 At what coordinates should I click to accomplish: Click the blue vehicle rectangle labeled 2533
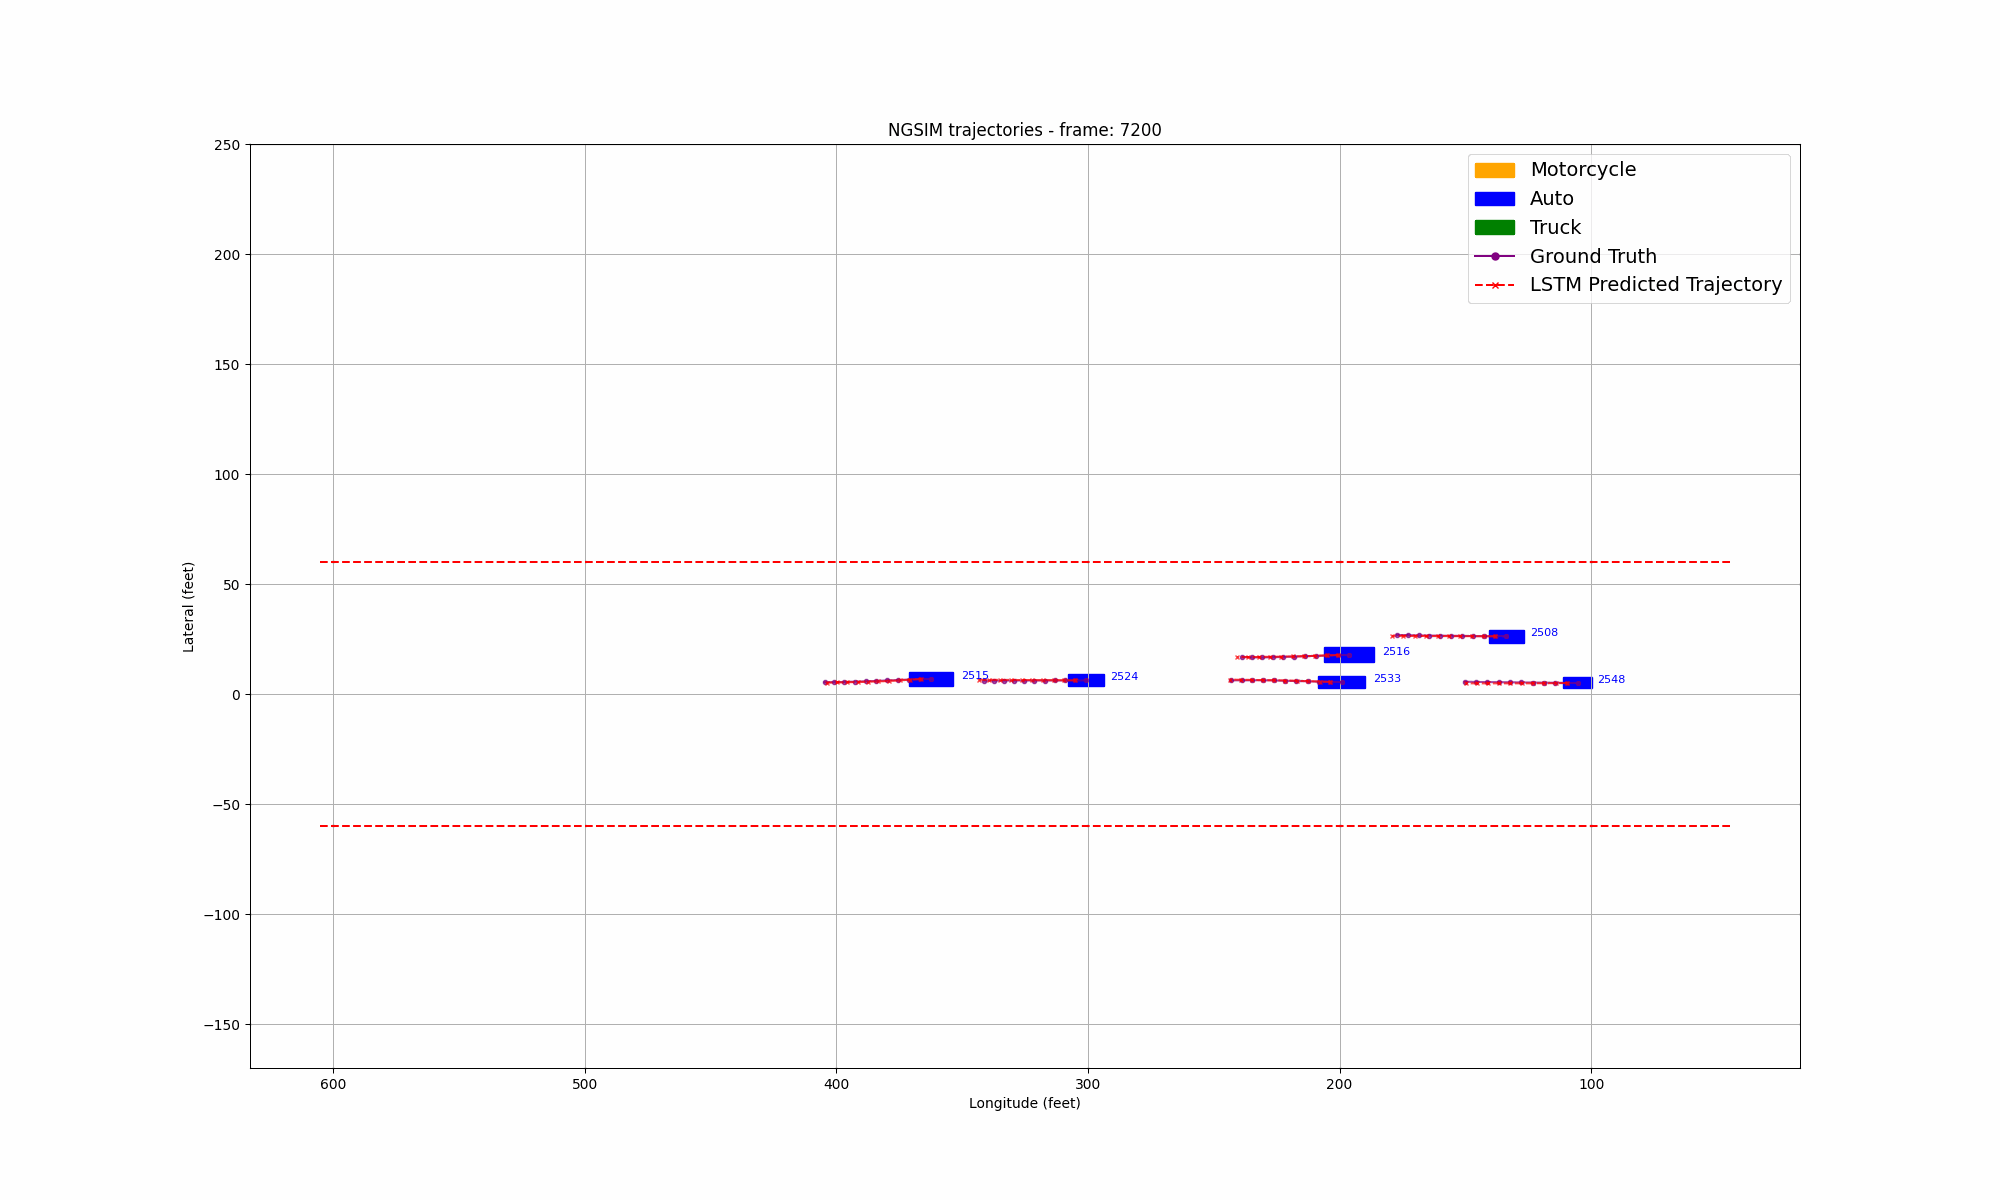click(x=1341, y=682)
